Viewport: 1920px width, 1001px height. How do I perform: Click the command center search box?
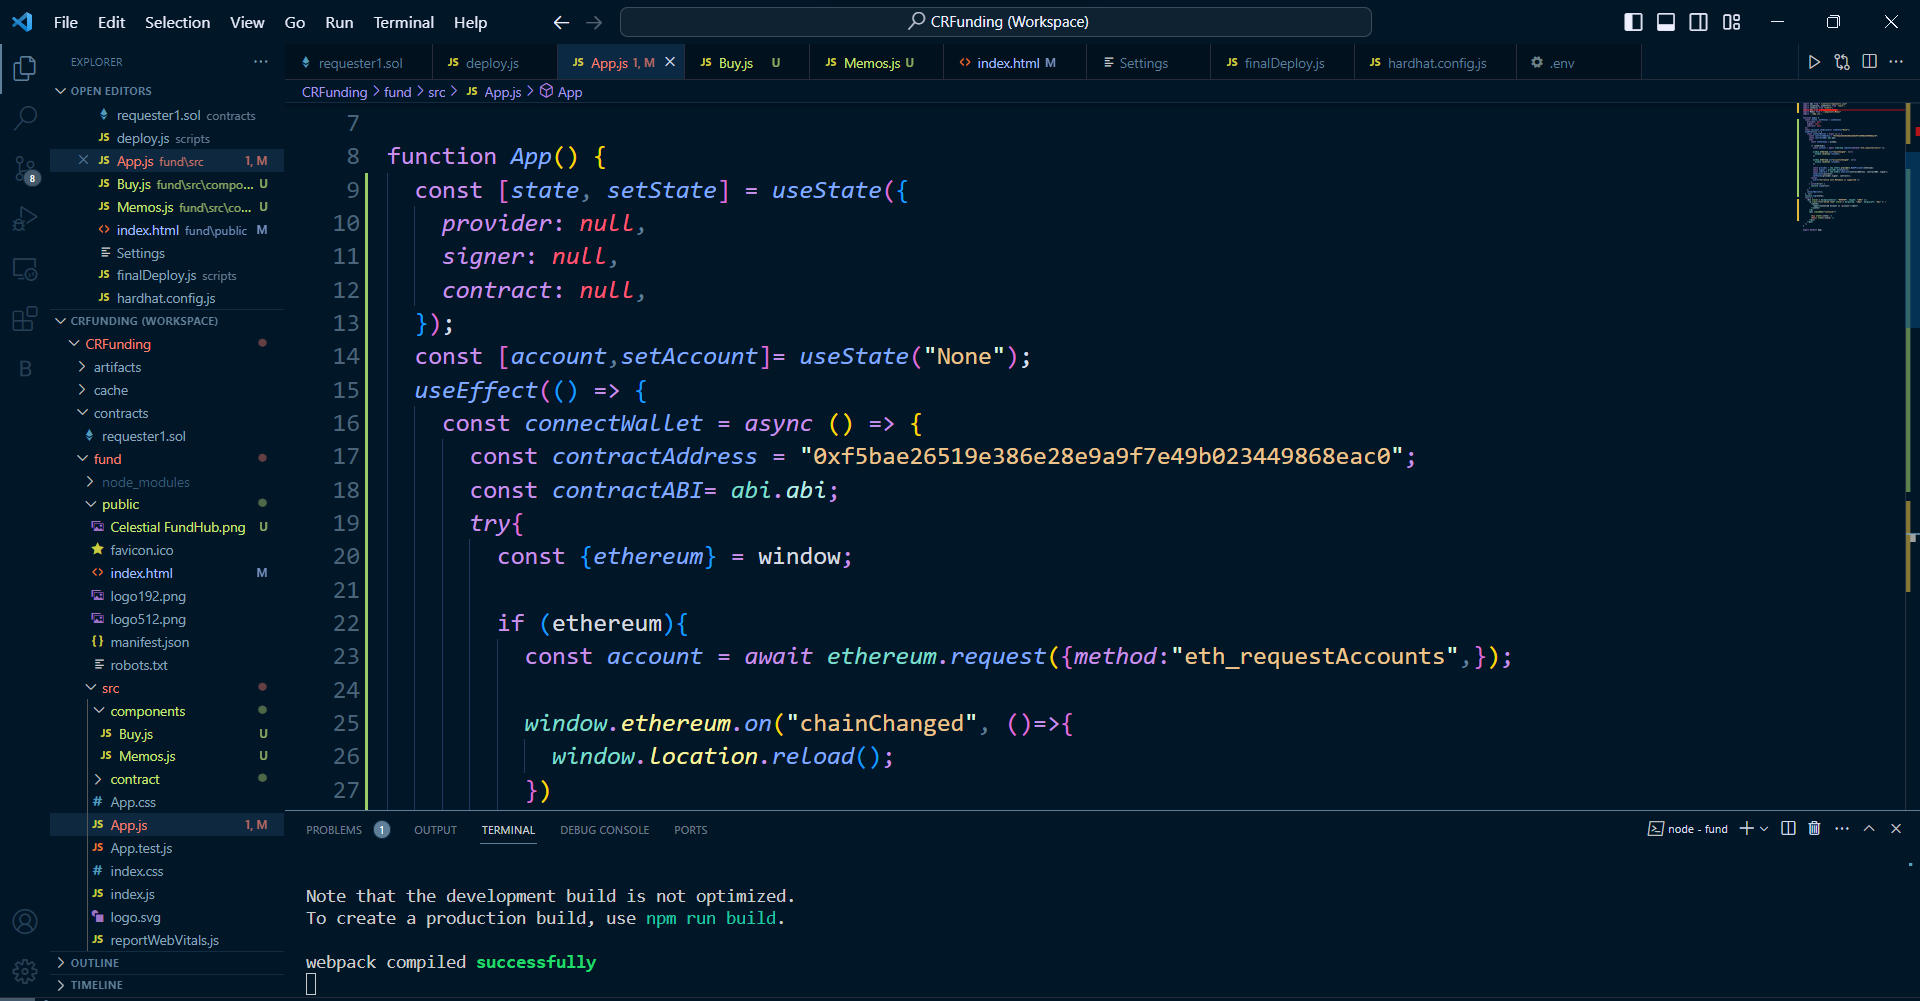tap(995, 22)
